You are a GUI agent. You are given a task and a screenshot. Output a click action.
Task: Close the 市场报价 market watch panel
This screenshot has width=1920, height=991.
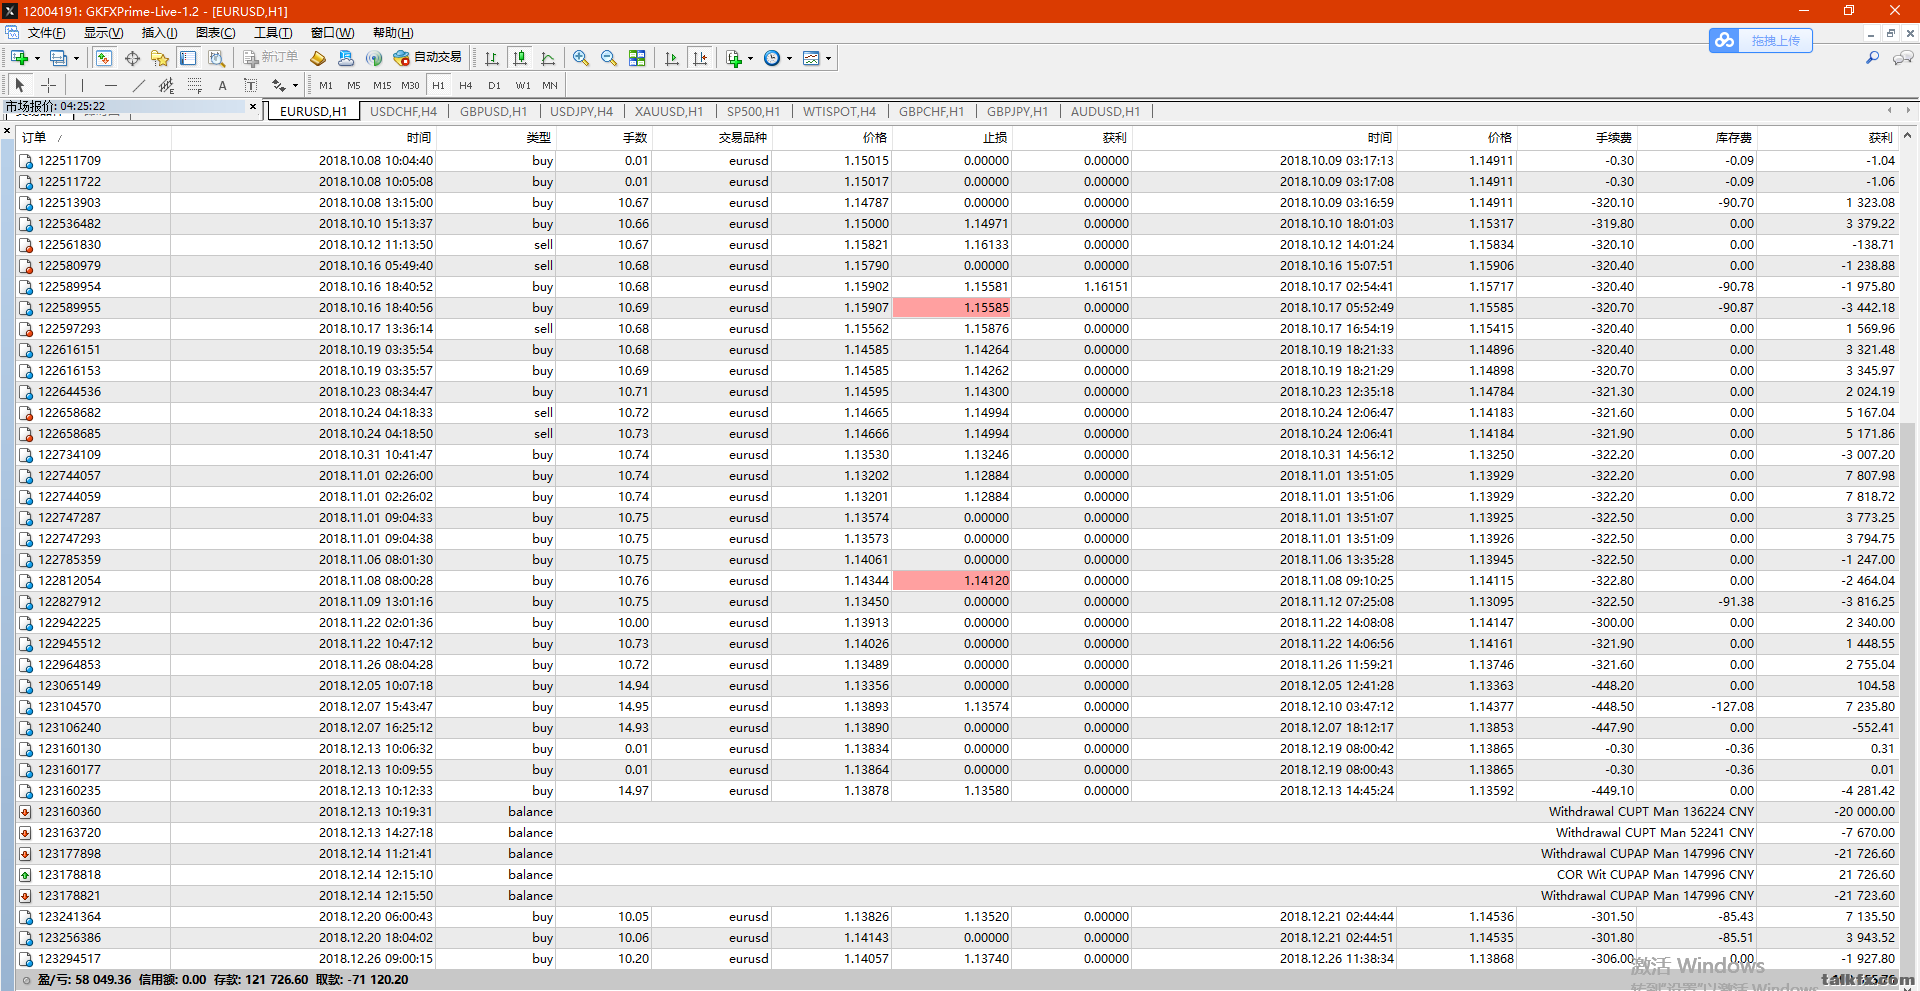pos(253,106)
